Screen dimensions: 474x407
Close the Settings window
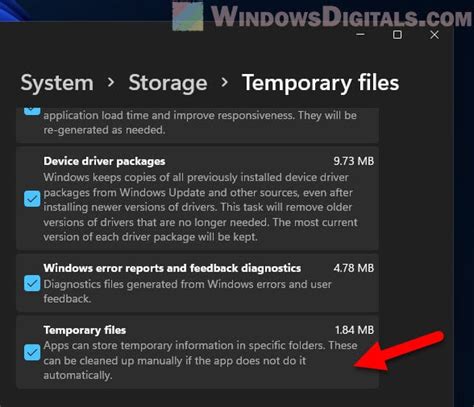pyautogui.click(x=434, y=34)
